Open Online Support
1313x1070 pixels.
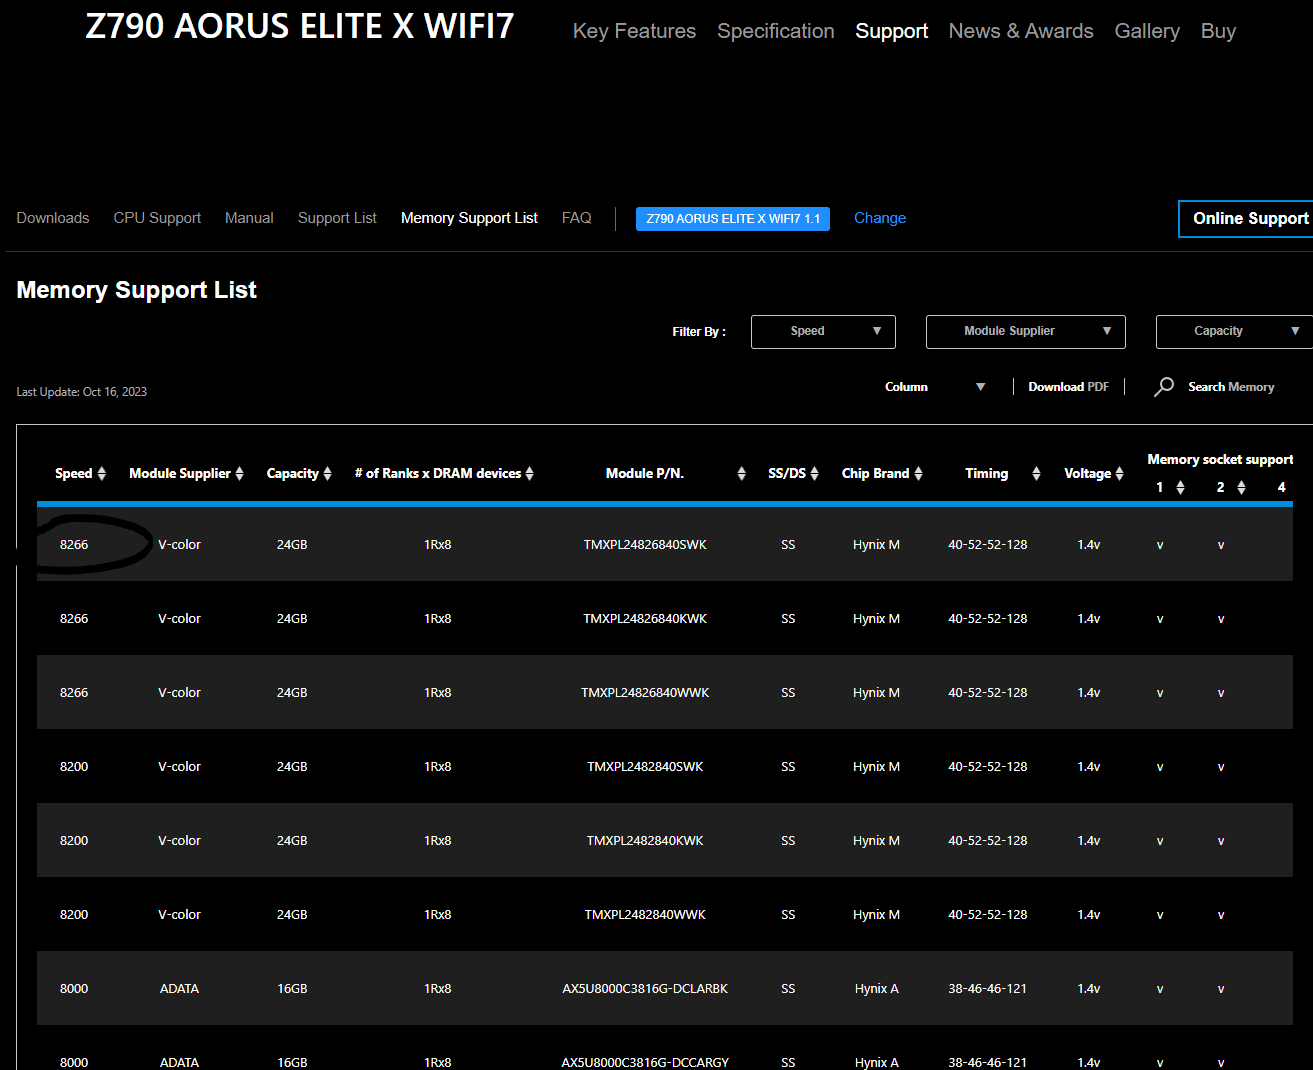pos(1247,219)
